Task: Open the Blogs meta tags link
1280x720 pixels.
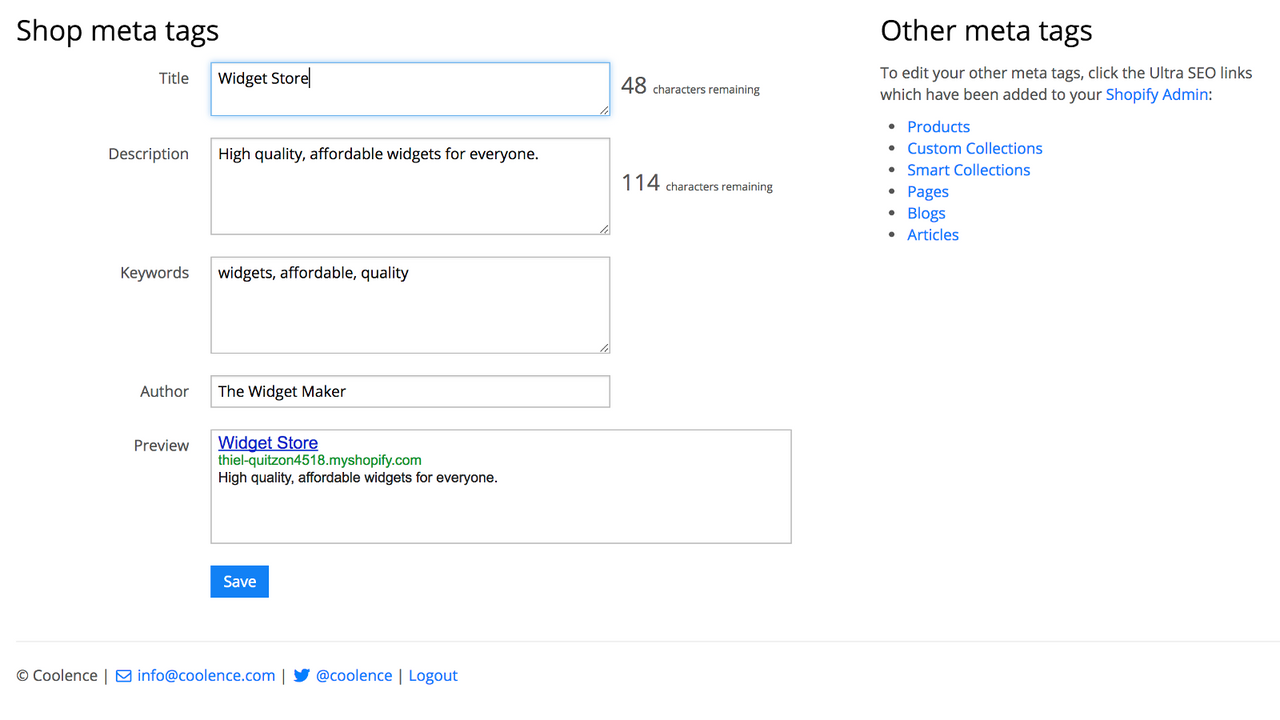Action: (926, 213)
